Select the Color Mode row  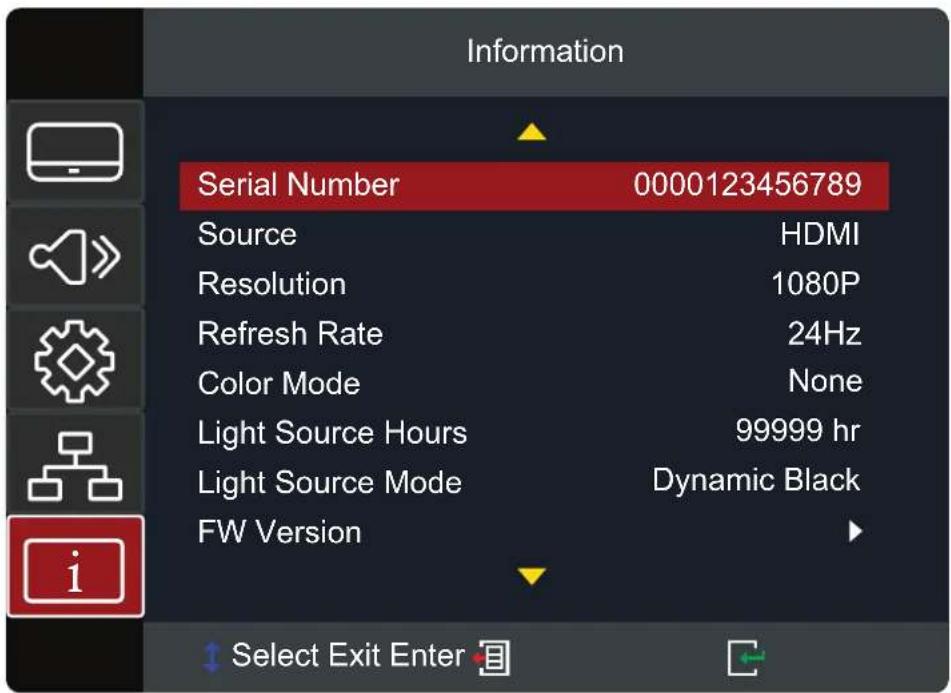534,384
